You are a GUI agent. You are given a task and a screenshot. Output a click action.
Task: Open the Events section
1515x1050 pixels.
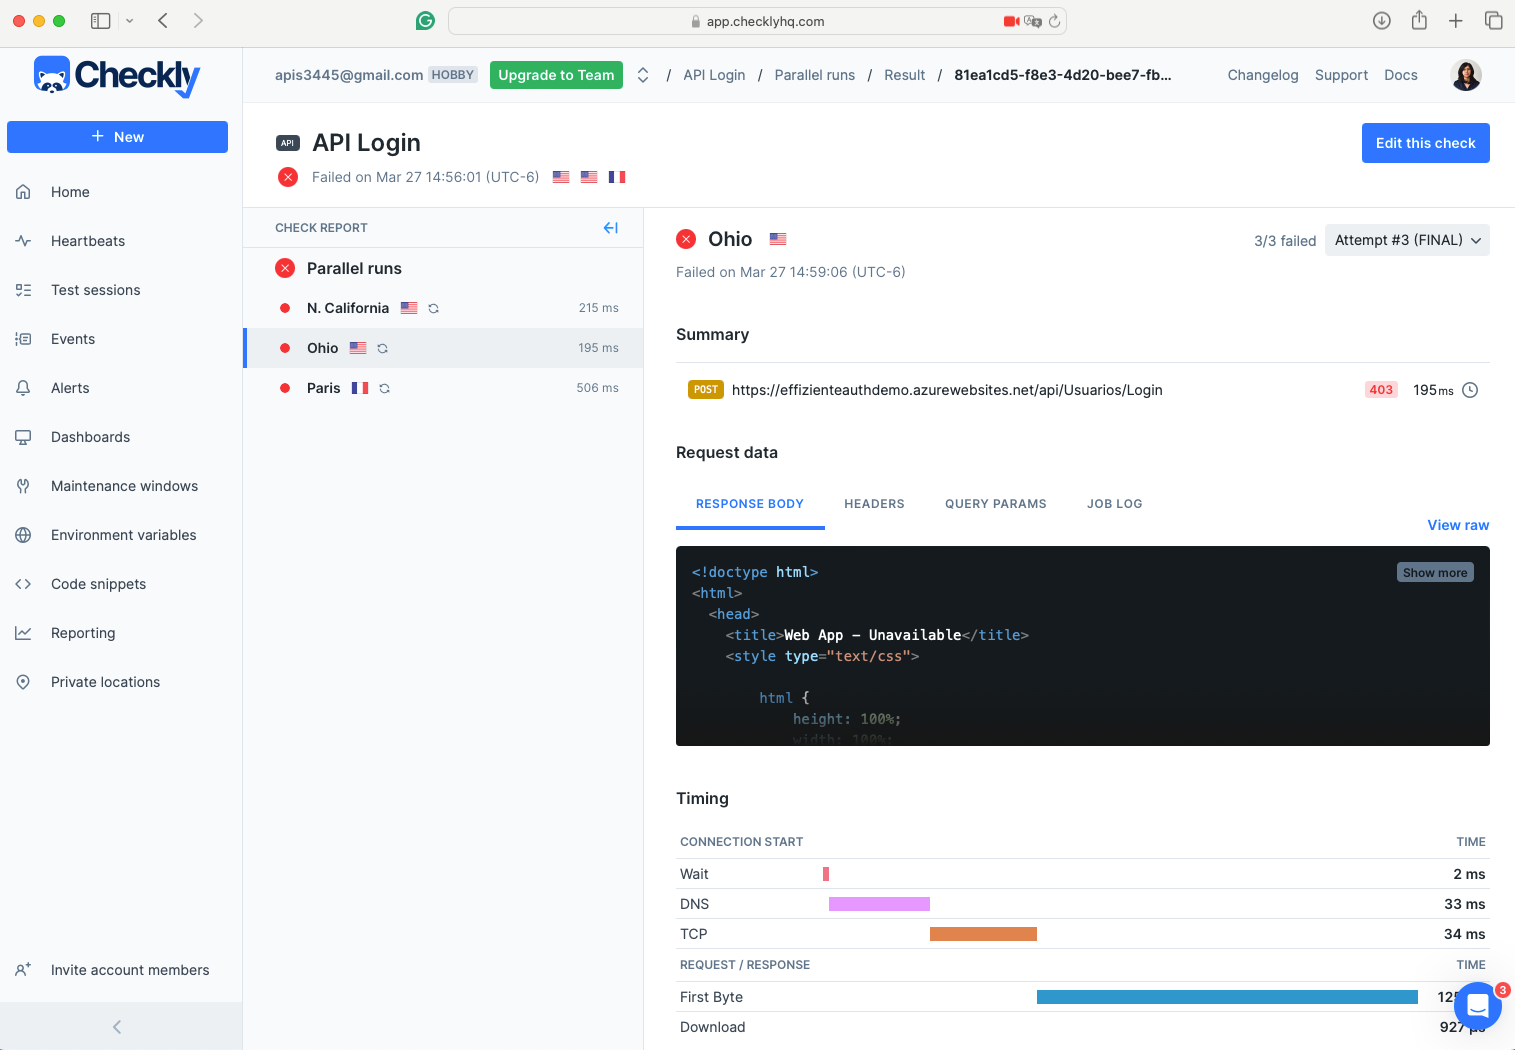[73, 339]
